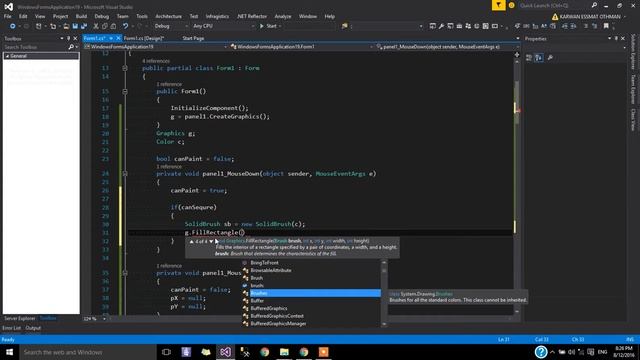640x360 pixels.
Task: Open the Build menu
Action: [81, 16]
